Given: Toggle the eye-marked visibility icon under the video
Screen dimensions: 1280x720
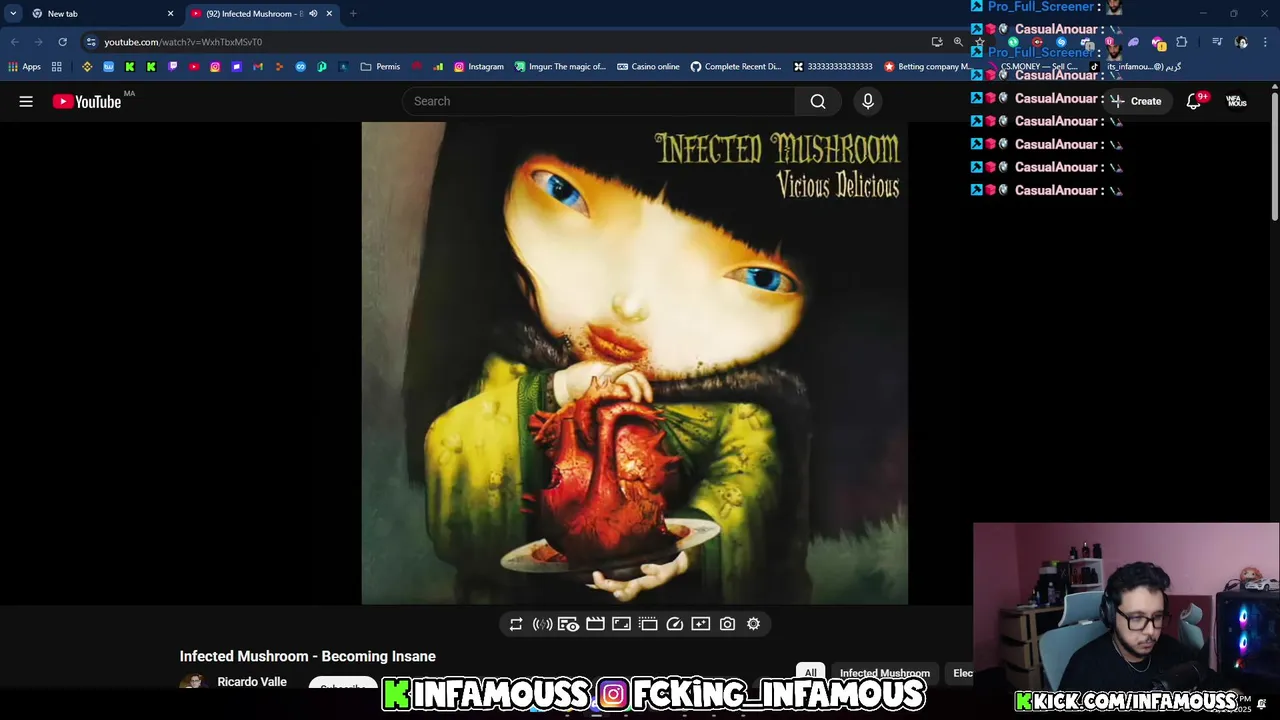Looking at the screenshot, I should click(568, 624).
